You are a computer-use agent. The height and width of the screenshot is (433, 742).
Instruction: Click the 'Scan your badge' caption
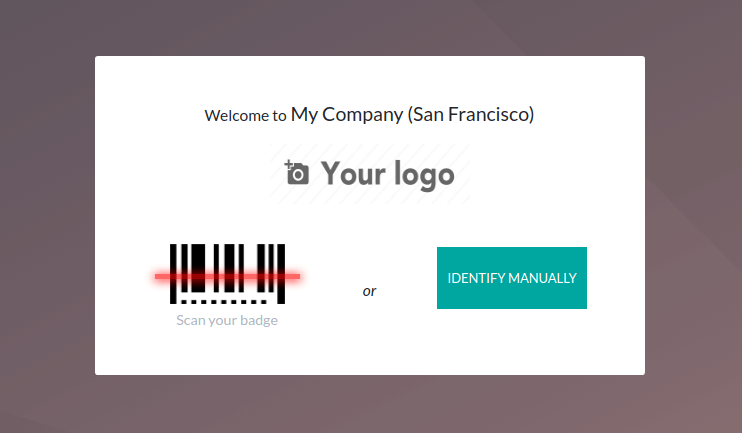point(227,320)
